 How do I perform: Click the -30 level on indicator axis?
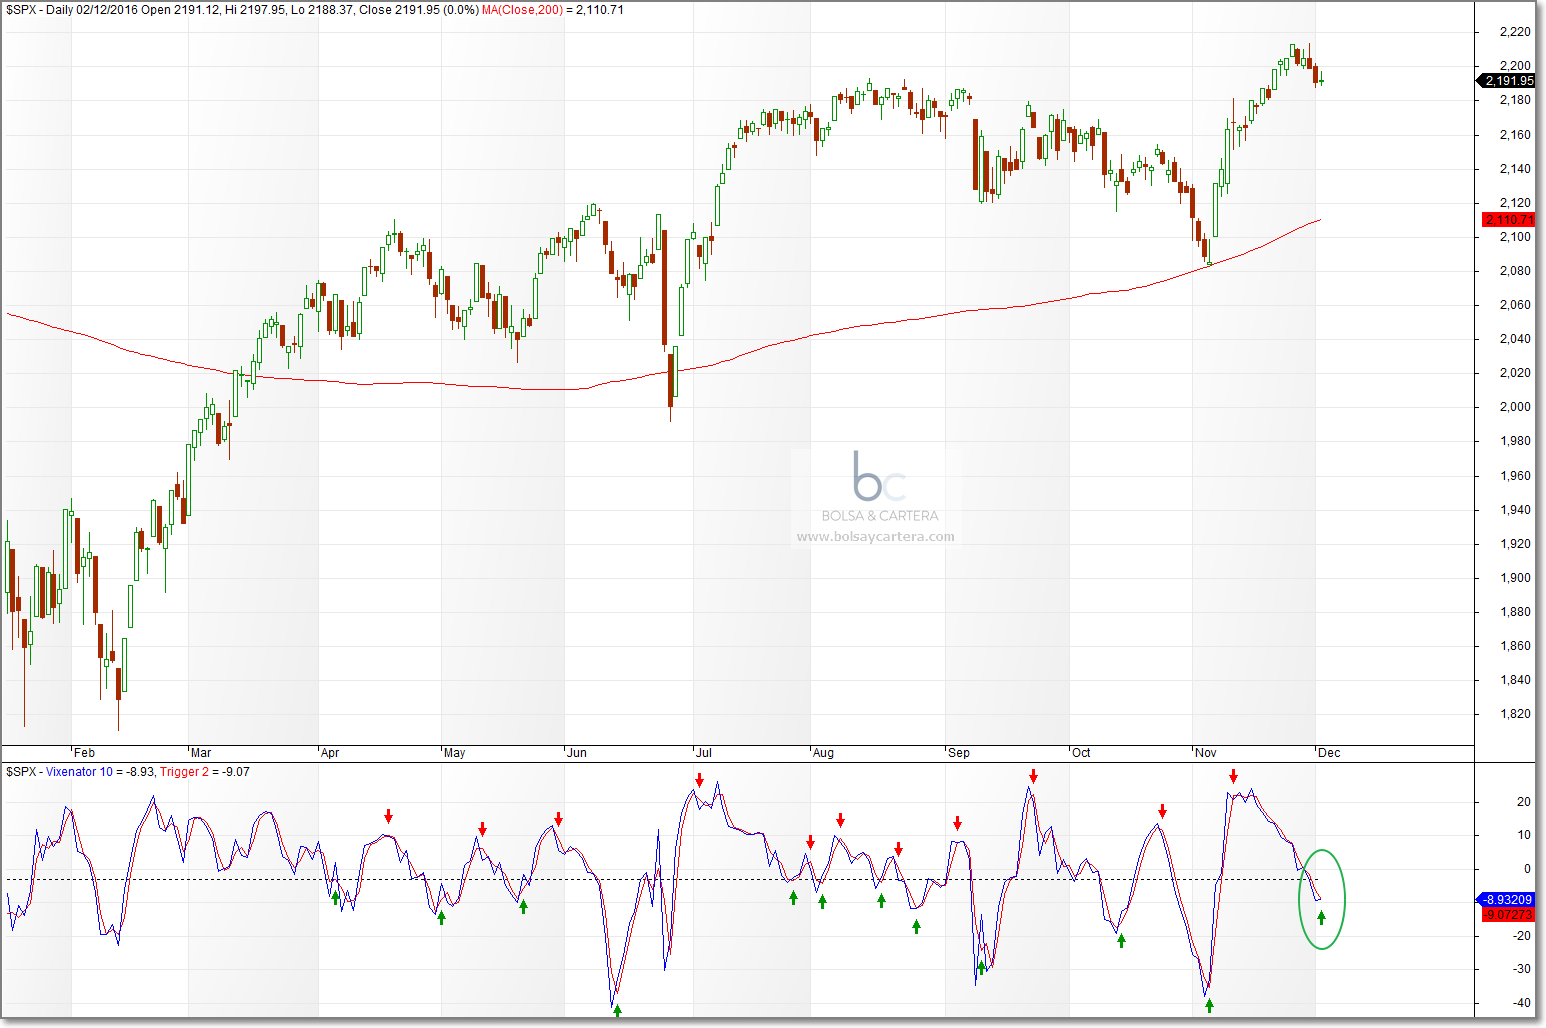coord(1522,969)
